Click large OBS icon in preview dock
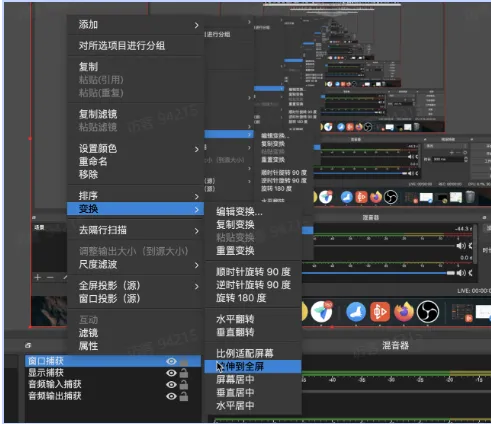Image resolution: width=491 pixels, height=424 pixels. pyautogui.click(x=428, y=312)
